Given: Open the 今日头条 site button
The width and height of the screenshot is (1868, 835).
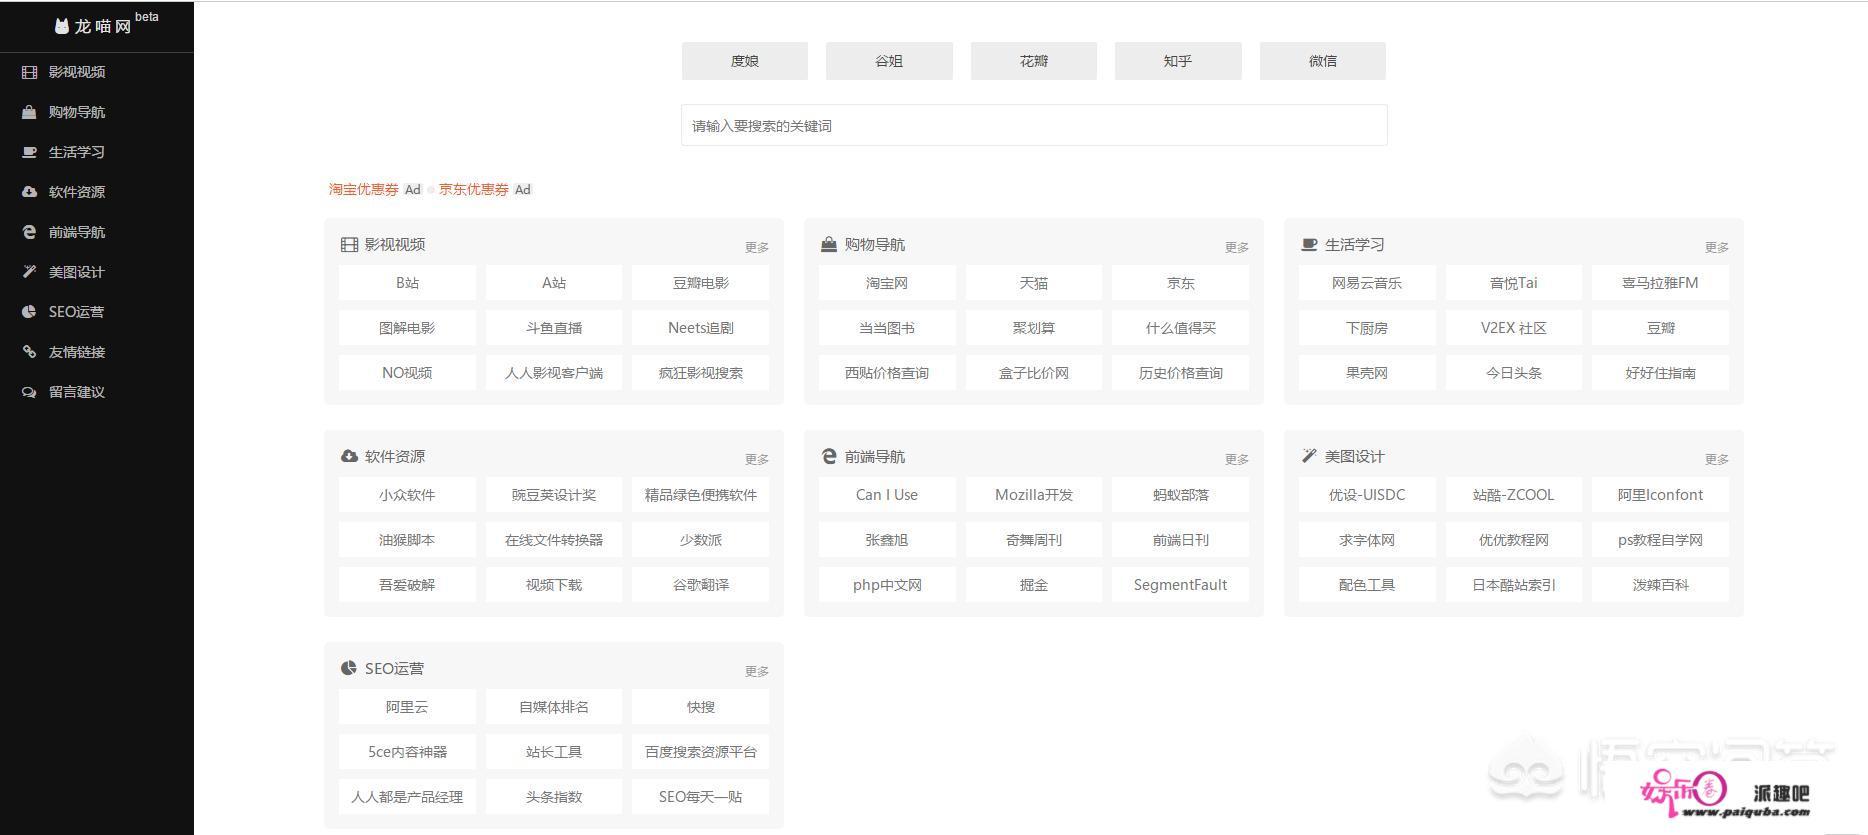Looking at the screenshot, I should point(1514,373).
